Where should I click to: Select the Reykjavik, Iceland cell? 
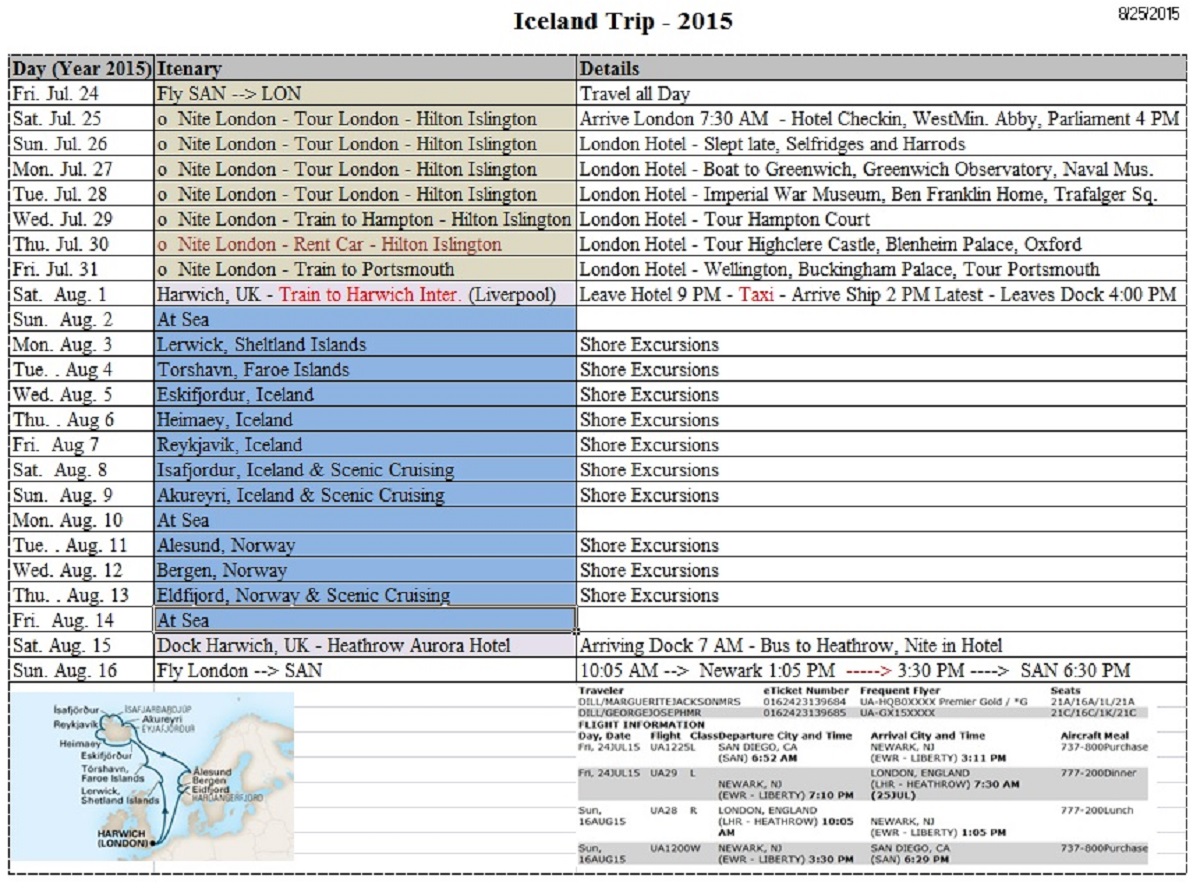point(365,445)
